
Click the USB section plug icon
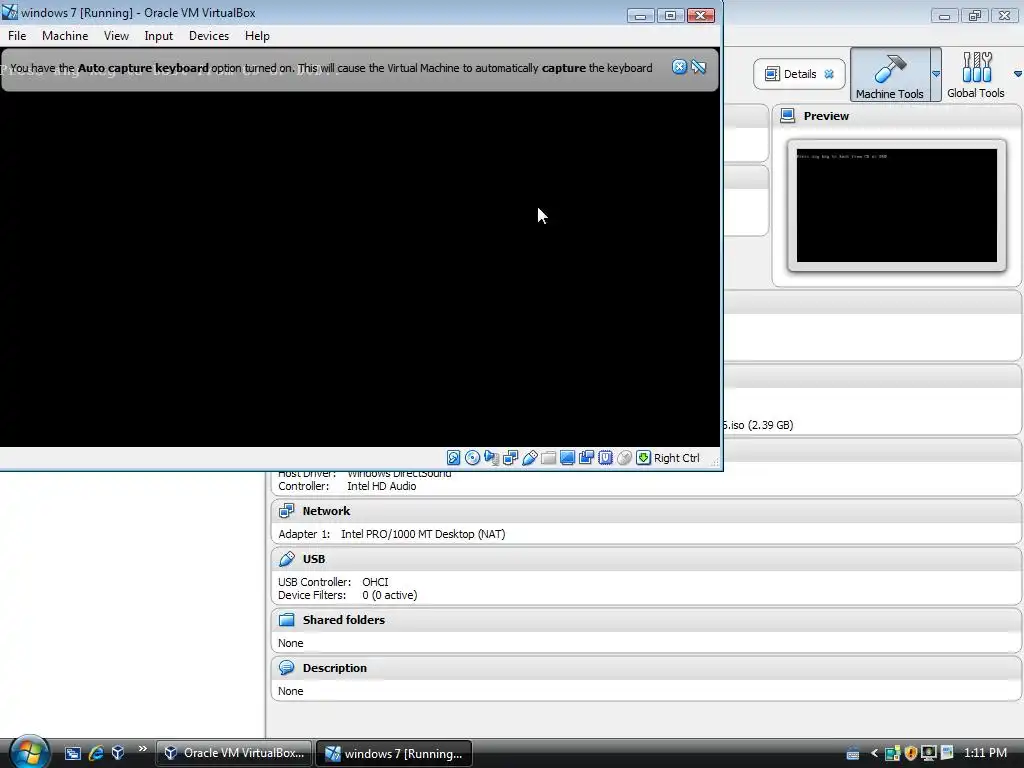[286, 559]
